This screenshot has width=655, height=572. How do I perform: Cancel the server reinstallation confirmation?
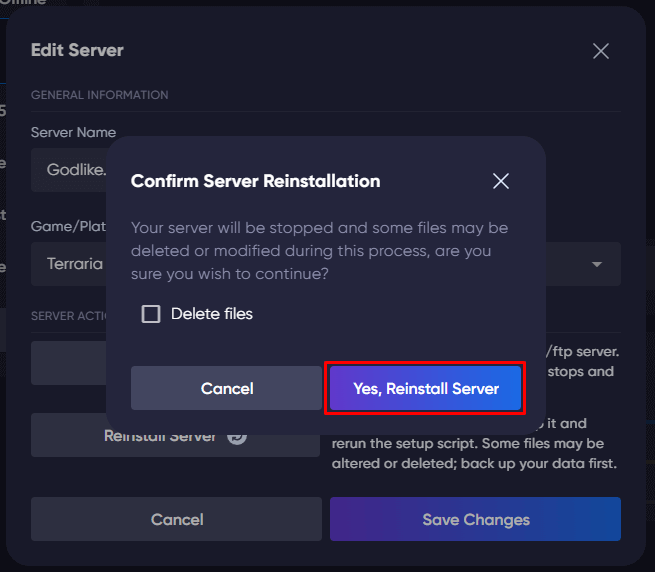[x=226, y=388]
